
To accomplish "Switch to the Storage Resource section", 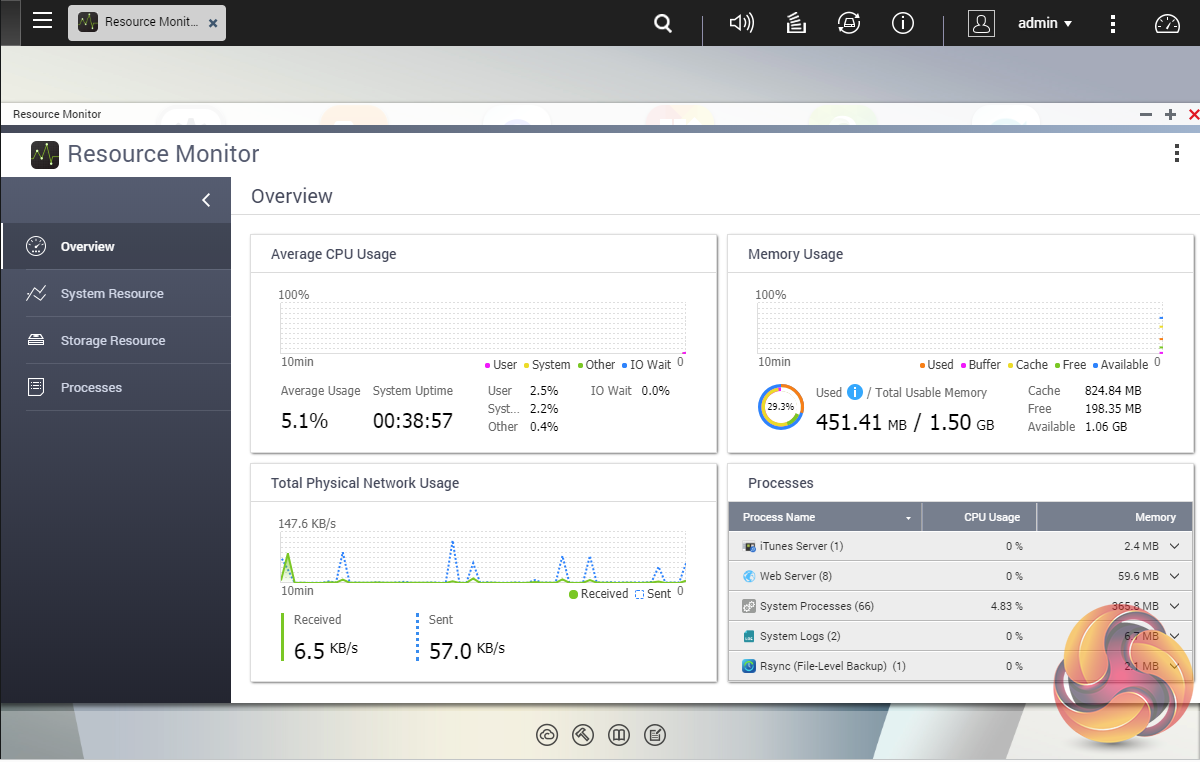I will [x=113, y=341].
